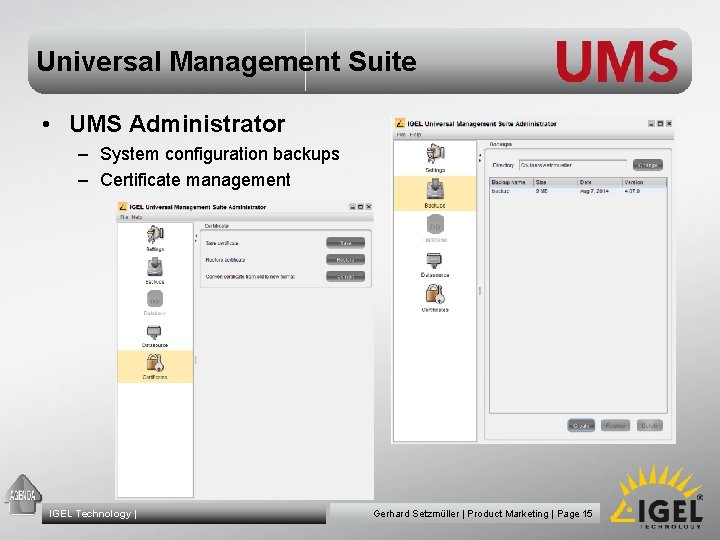Click Restore button below the backups table
720x540 pixels.
(x=615, y=426)
